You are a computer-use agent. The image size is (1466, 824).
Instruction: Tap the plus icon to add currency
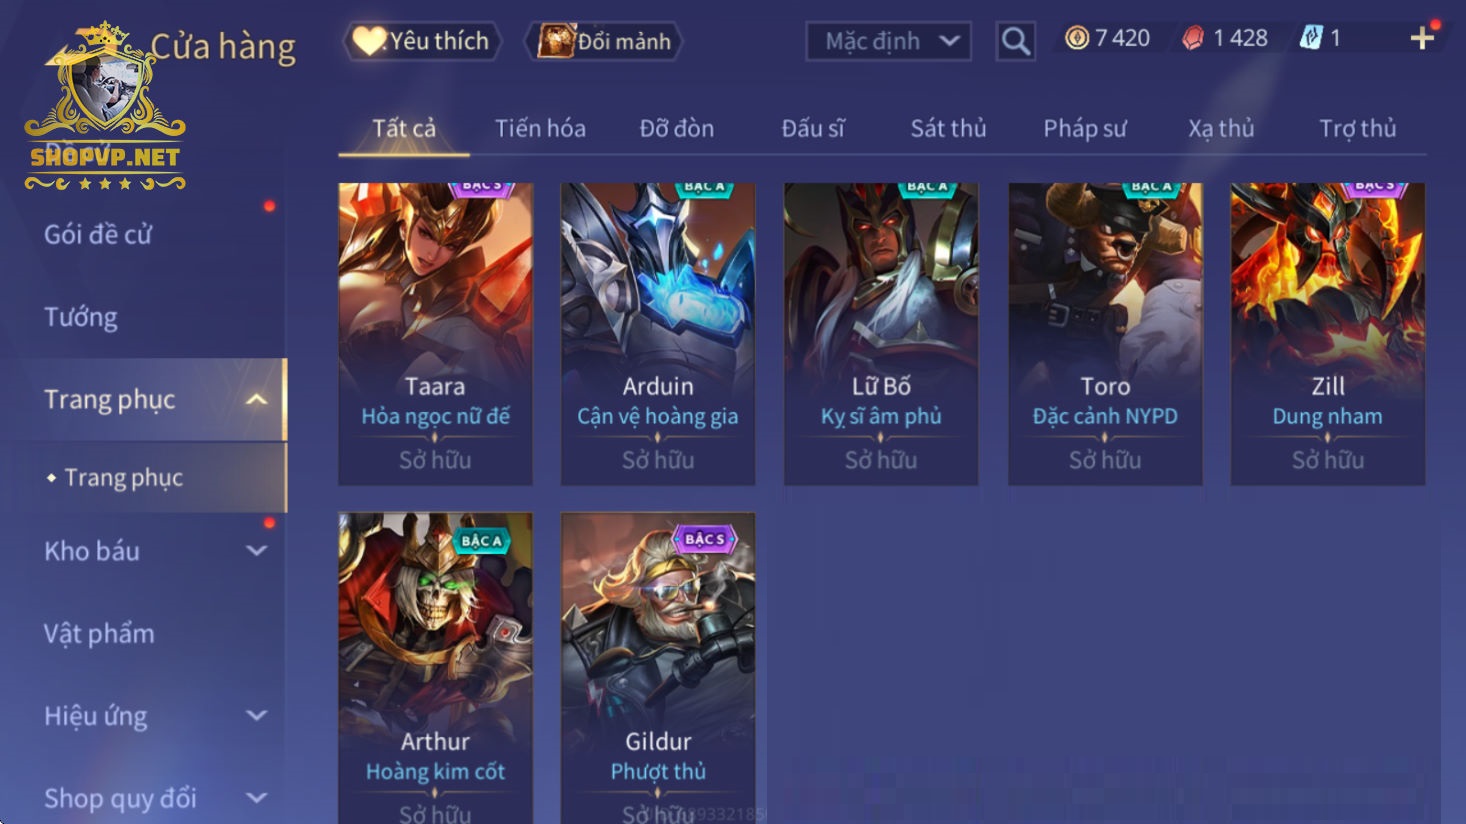pyautogui.click(x=1422, y=38)
